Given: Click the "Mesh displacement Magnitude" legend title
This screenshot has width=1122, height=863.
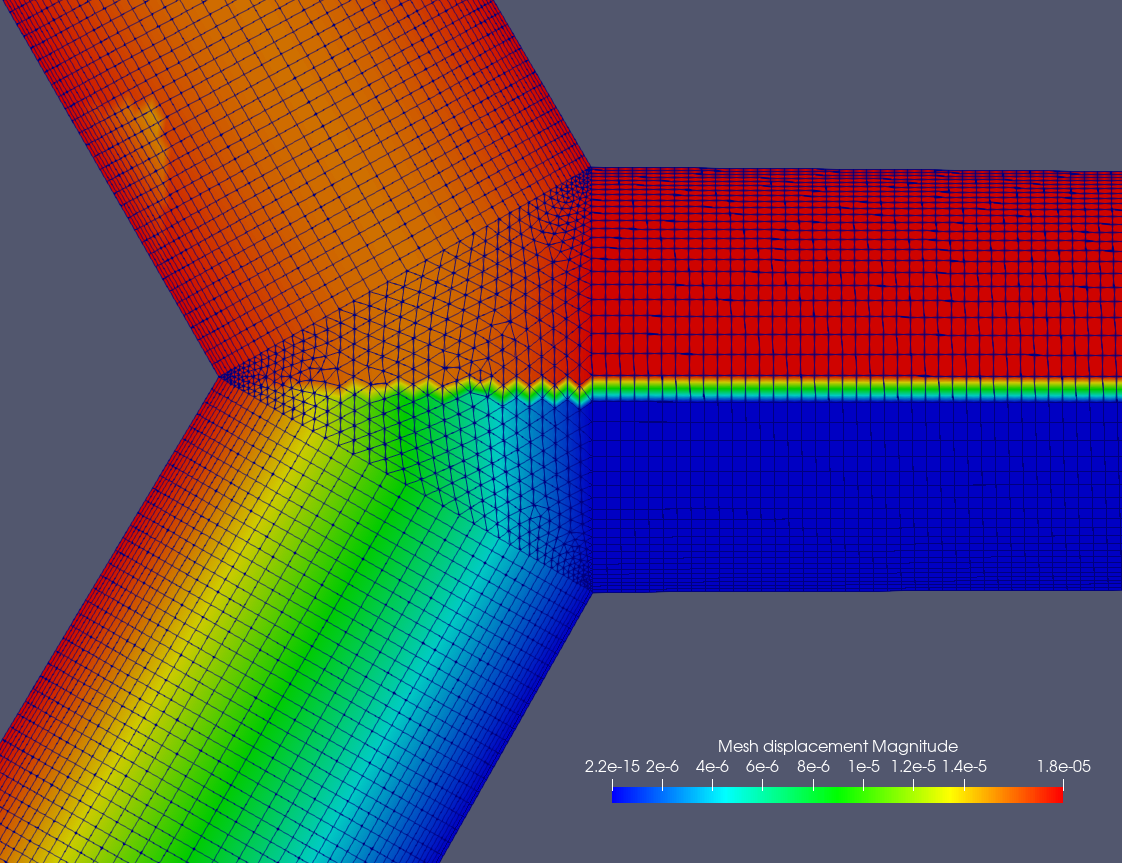Looking at the screenshot, I should click(837, 746).
